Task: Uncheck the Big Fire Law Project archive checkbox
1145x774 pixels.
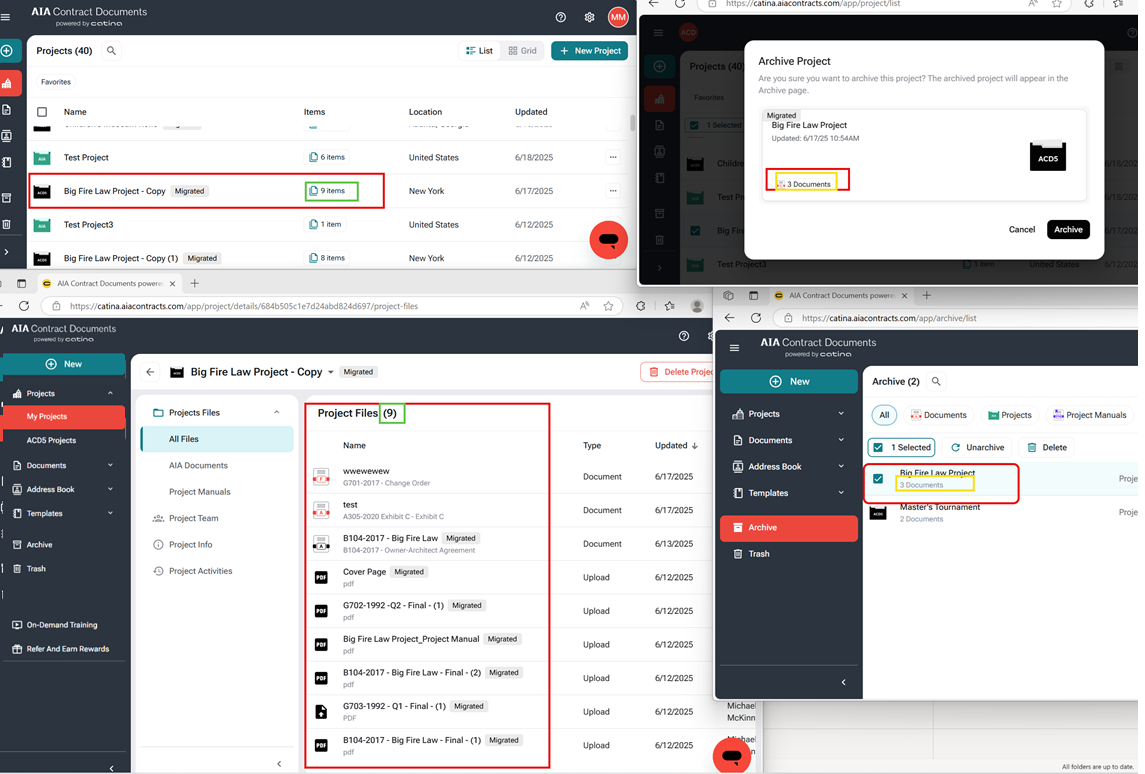Action: click(x=878, y=478)
